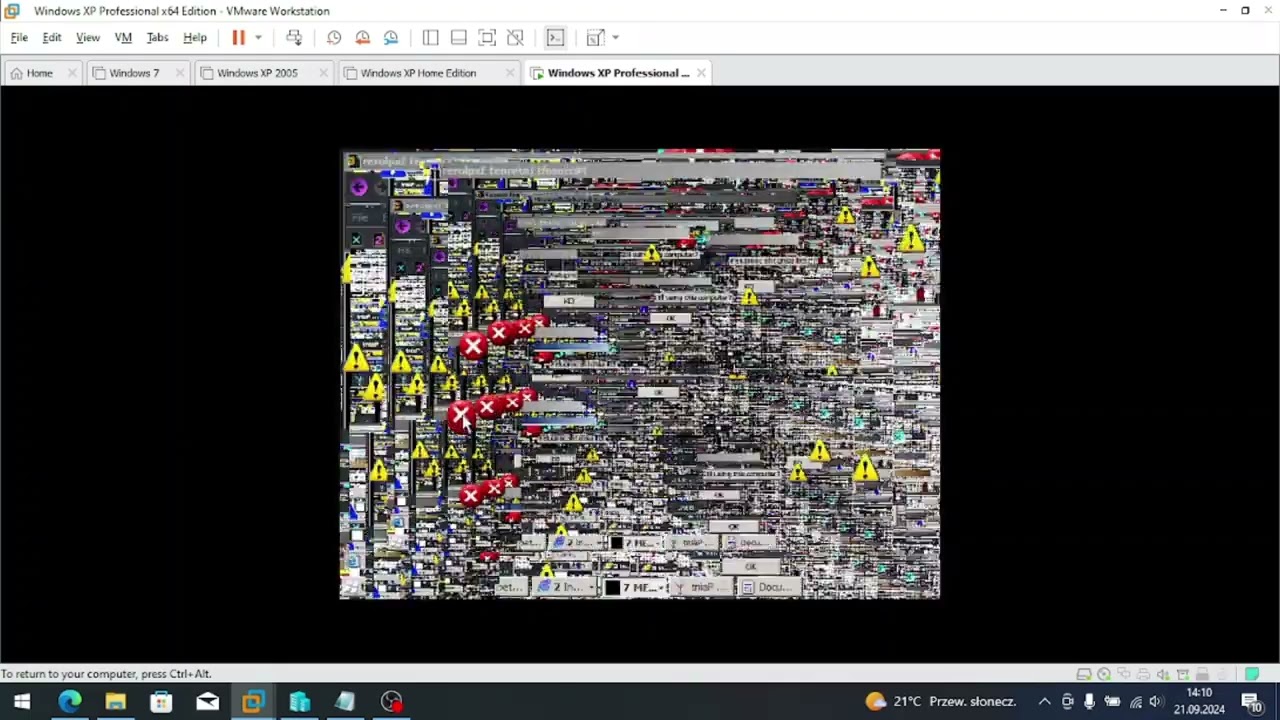Show hidden system tray icons
This screenshot has height=720, width=1280.
(1044, 702)
